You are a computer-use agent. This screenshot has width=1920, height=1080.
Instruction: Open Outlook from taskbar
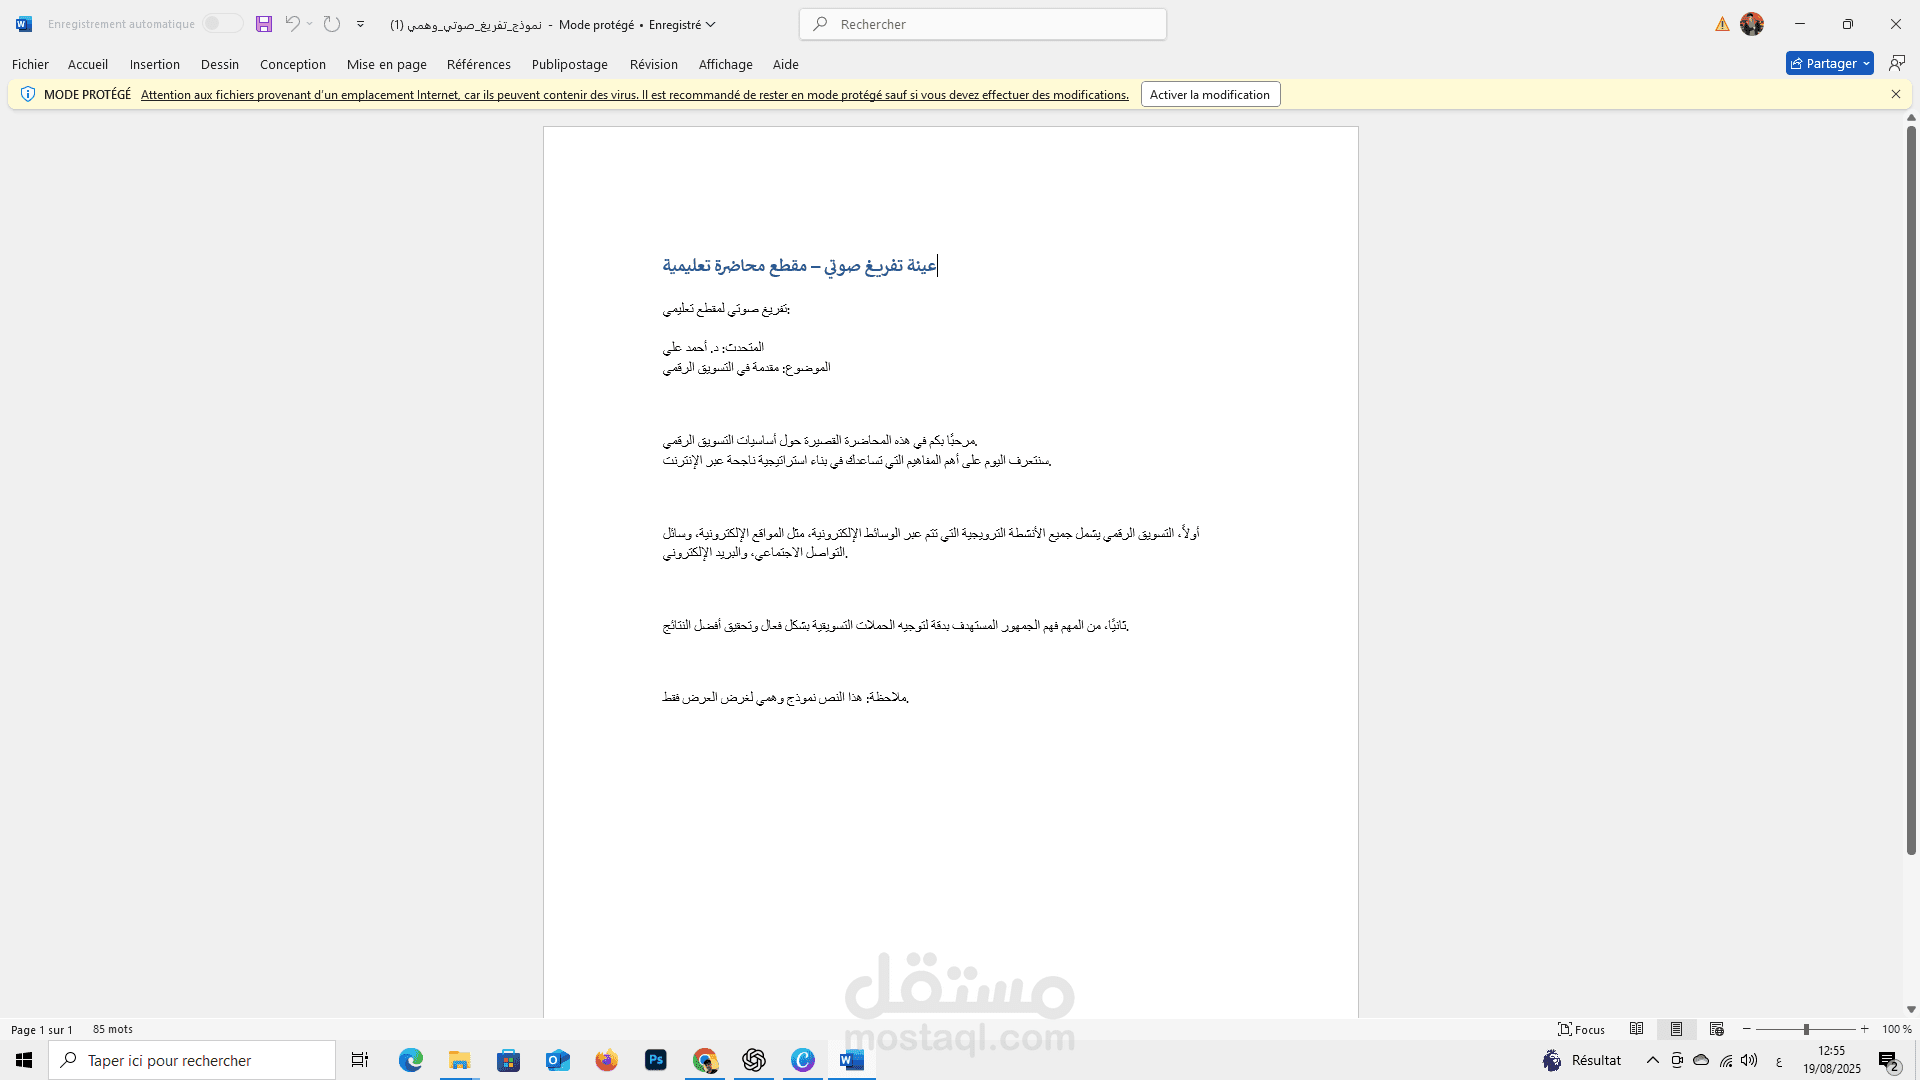(558, 1060)
